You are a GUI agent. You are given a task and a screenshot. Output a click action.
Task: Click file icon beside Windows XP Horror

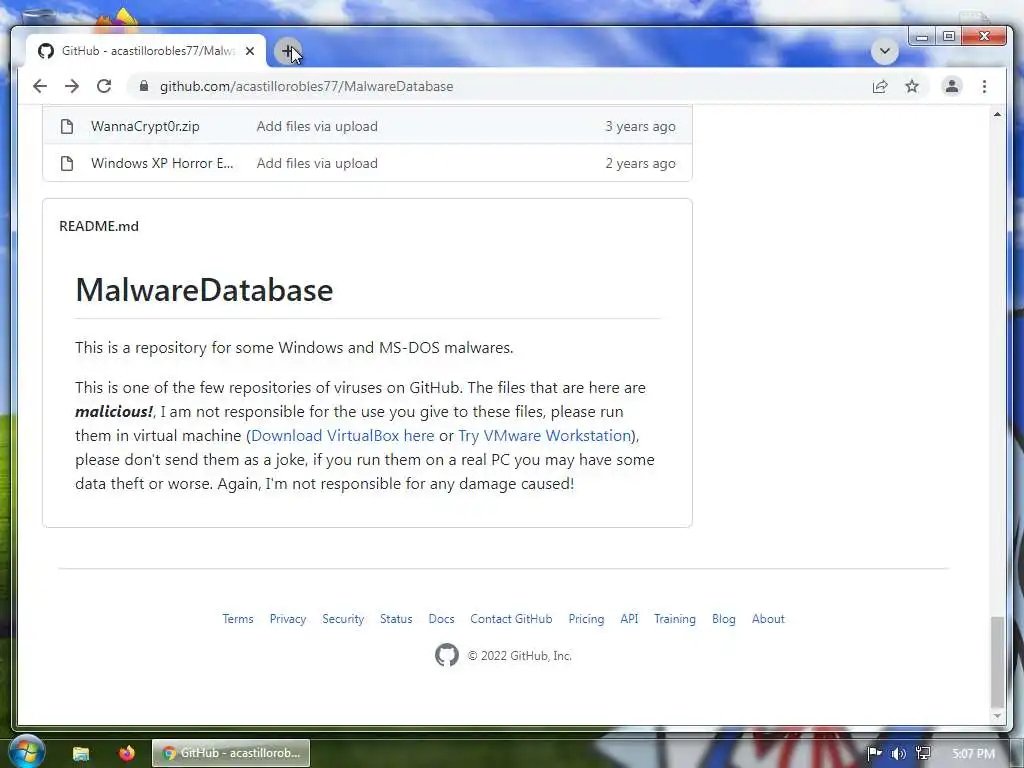(x=67, y=163)
